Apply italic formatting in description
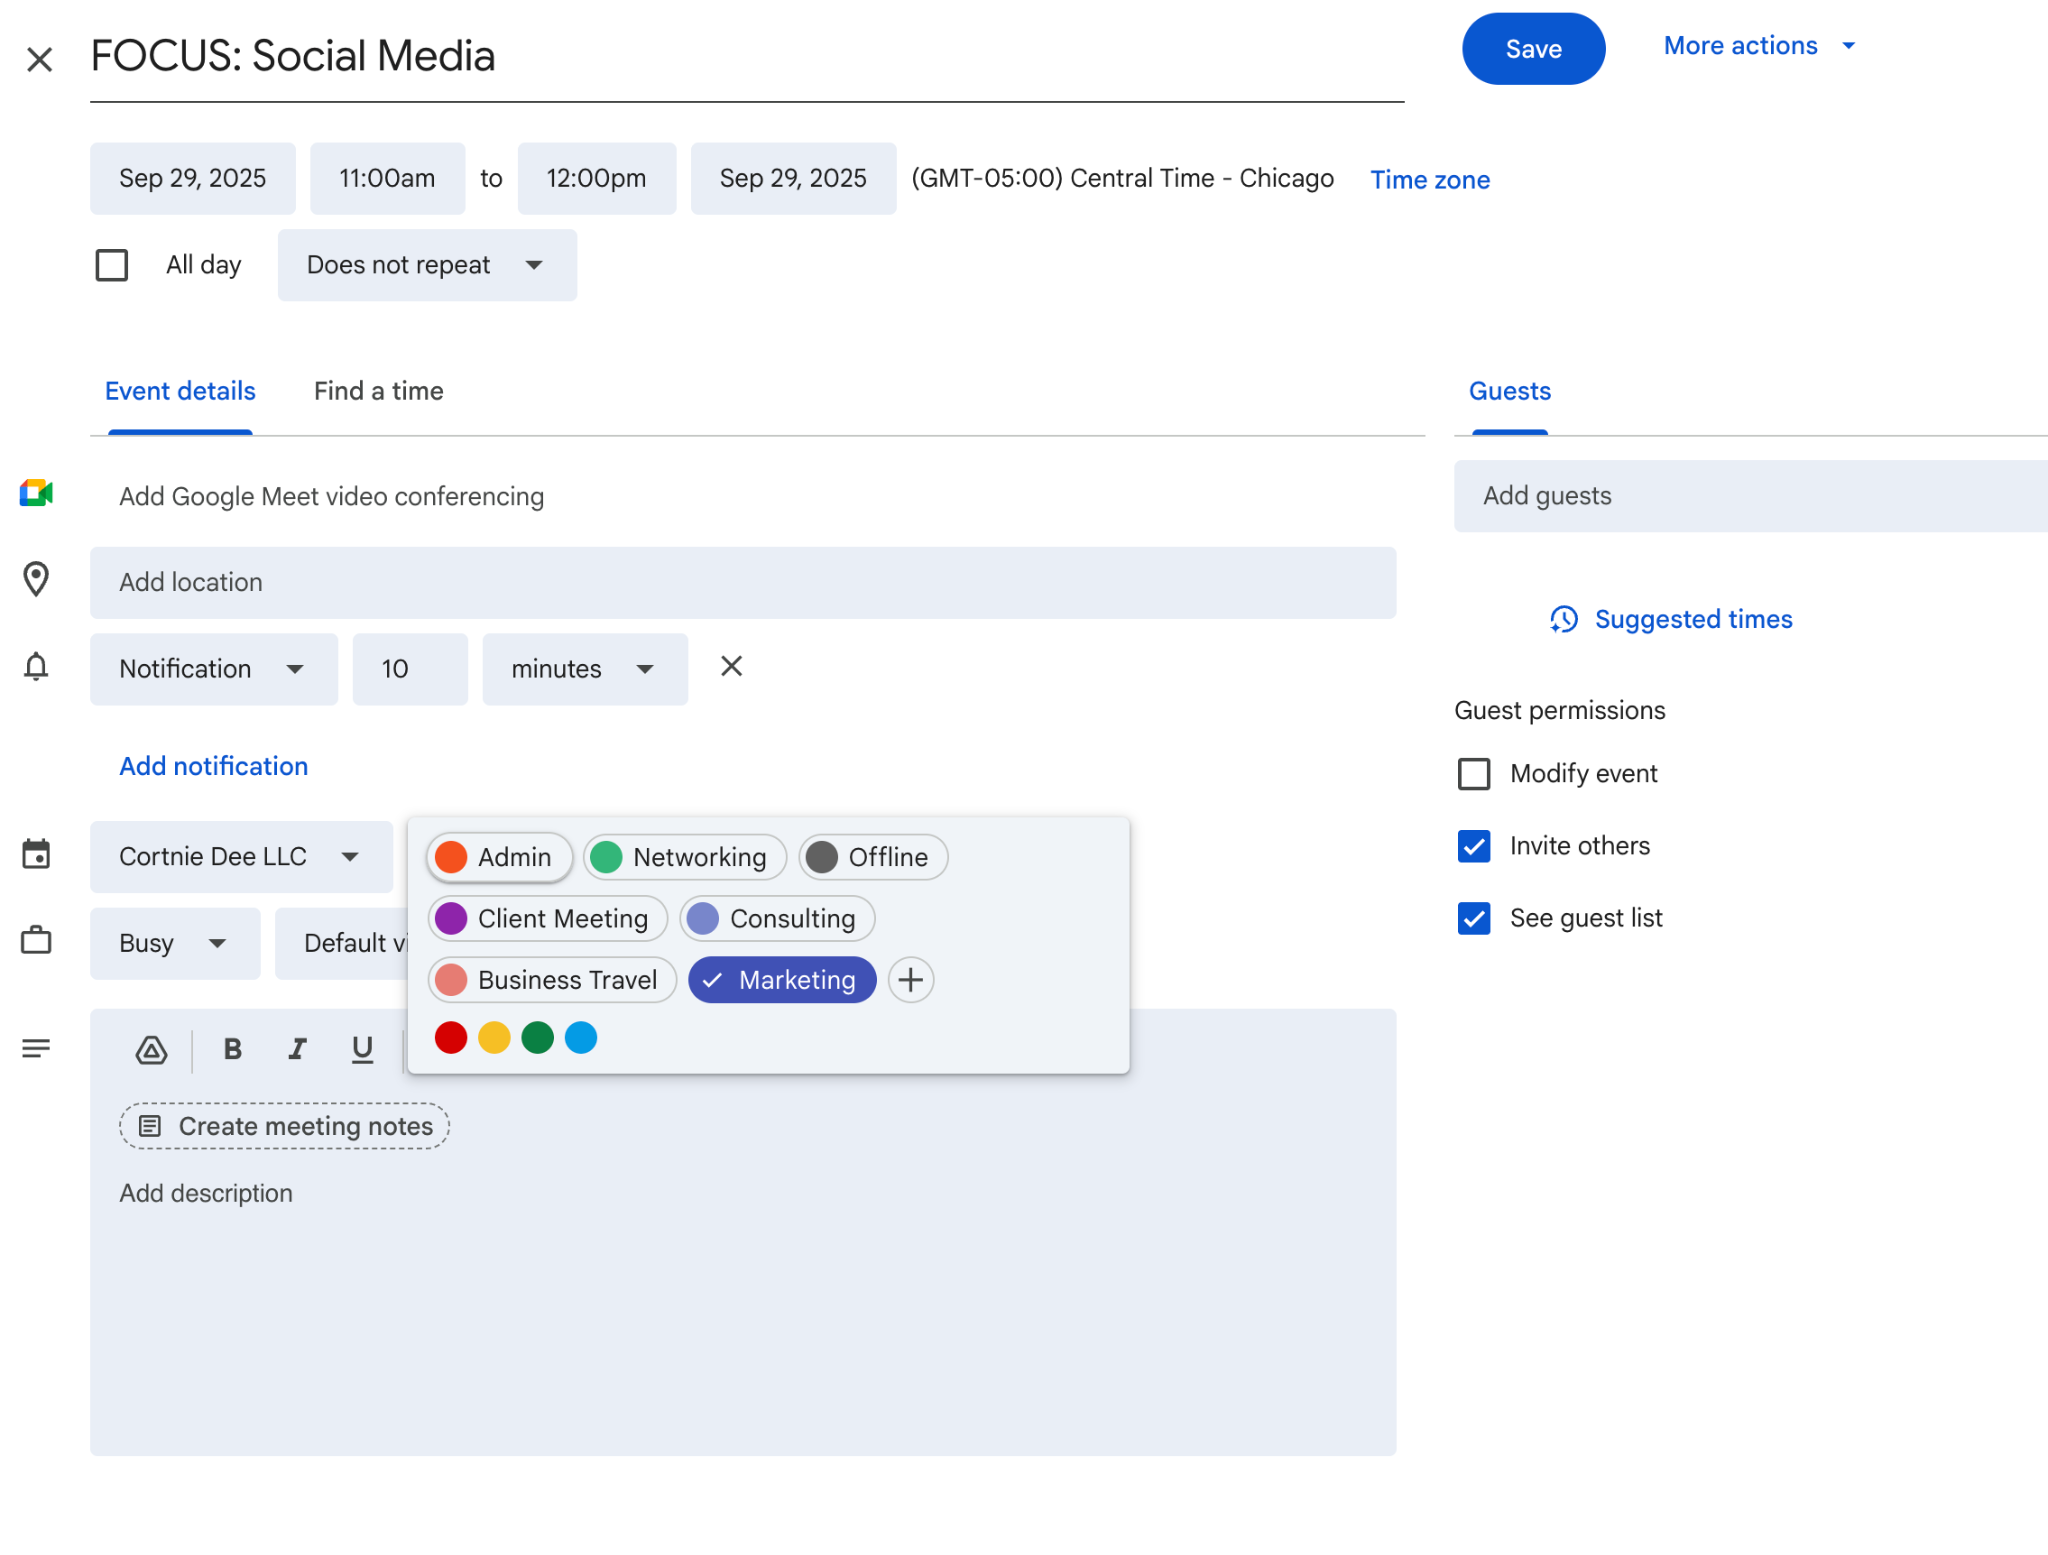The width and height of the screenshot is (2048, 1555). tap(297, 1049)
